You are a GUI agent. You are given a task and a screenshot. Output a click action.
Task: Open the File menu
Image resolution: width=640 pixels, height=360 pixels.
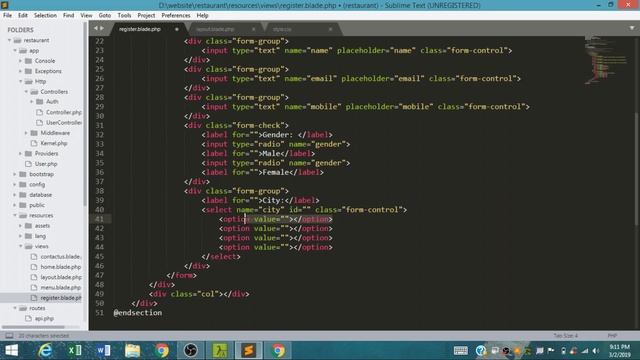7,16
